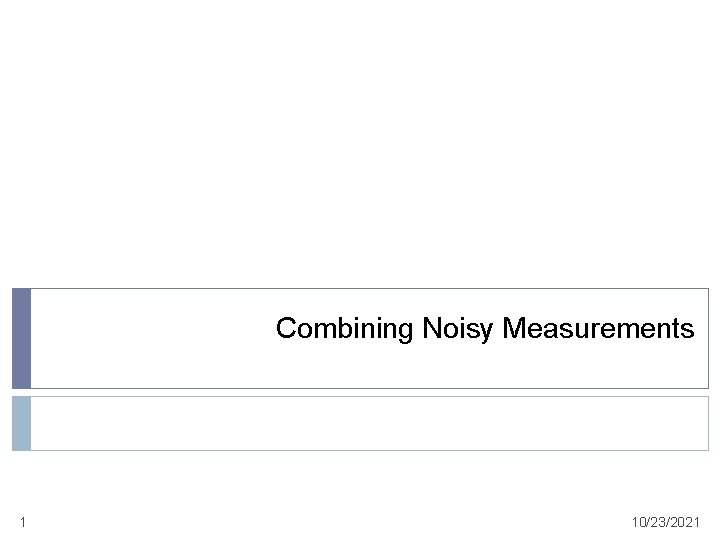Click the month "10" in the date

[x=638, y=522]
